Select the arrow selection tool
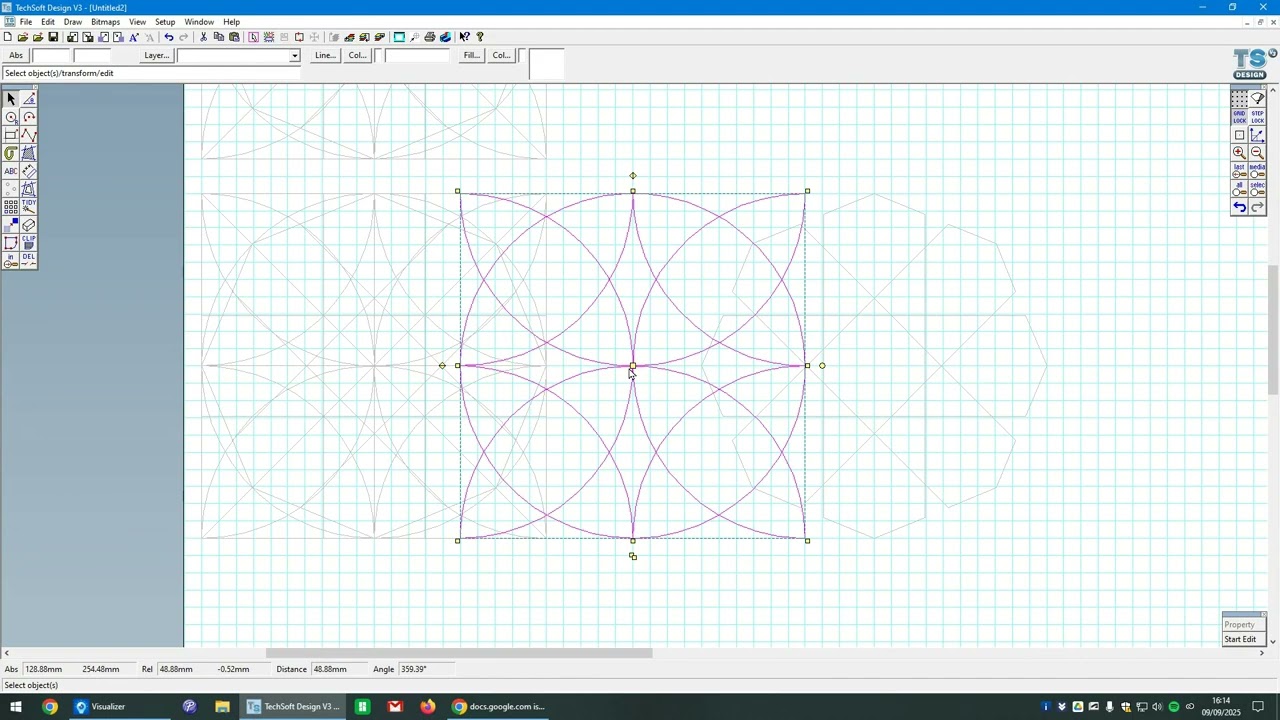Image resolution: width=1280 pixels, height=720 pixels. tap(11, 99)
